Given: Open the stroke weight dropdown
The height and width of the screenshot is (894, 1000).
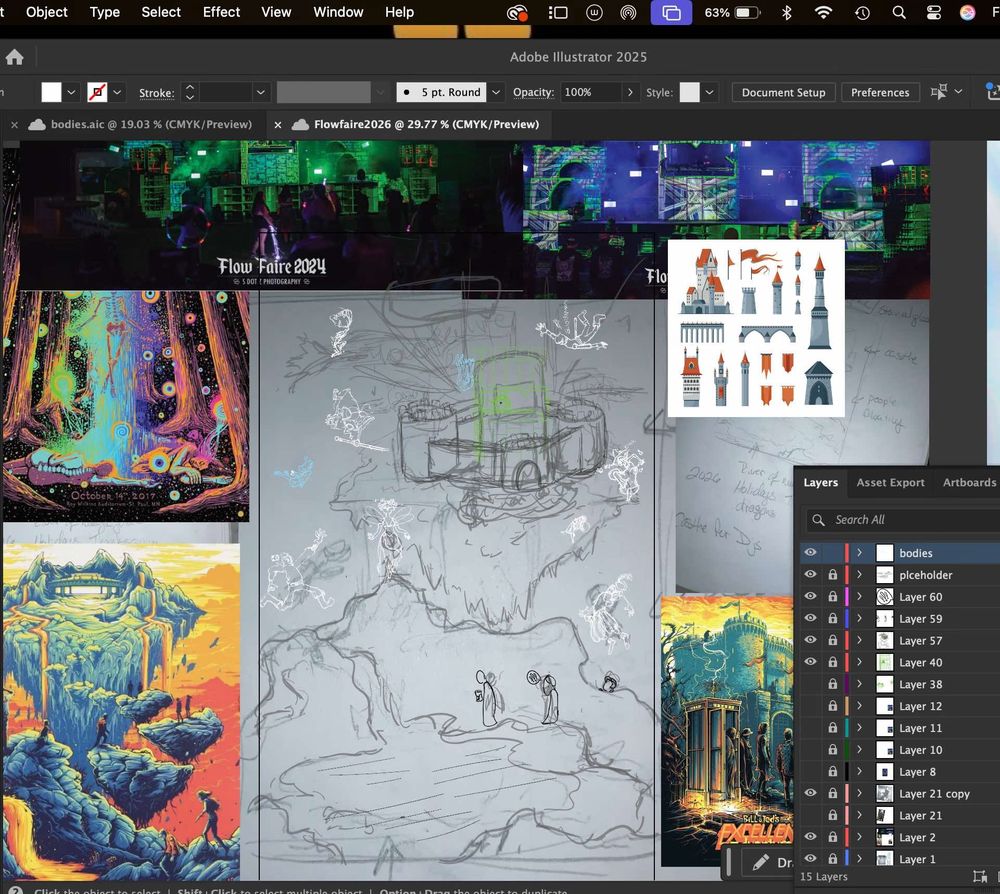Looking at the screenshot, I should pos(260,92).
